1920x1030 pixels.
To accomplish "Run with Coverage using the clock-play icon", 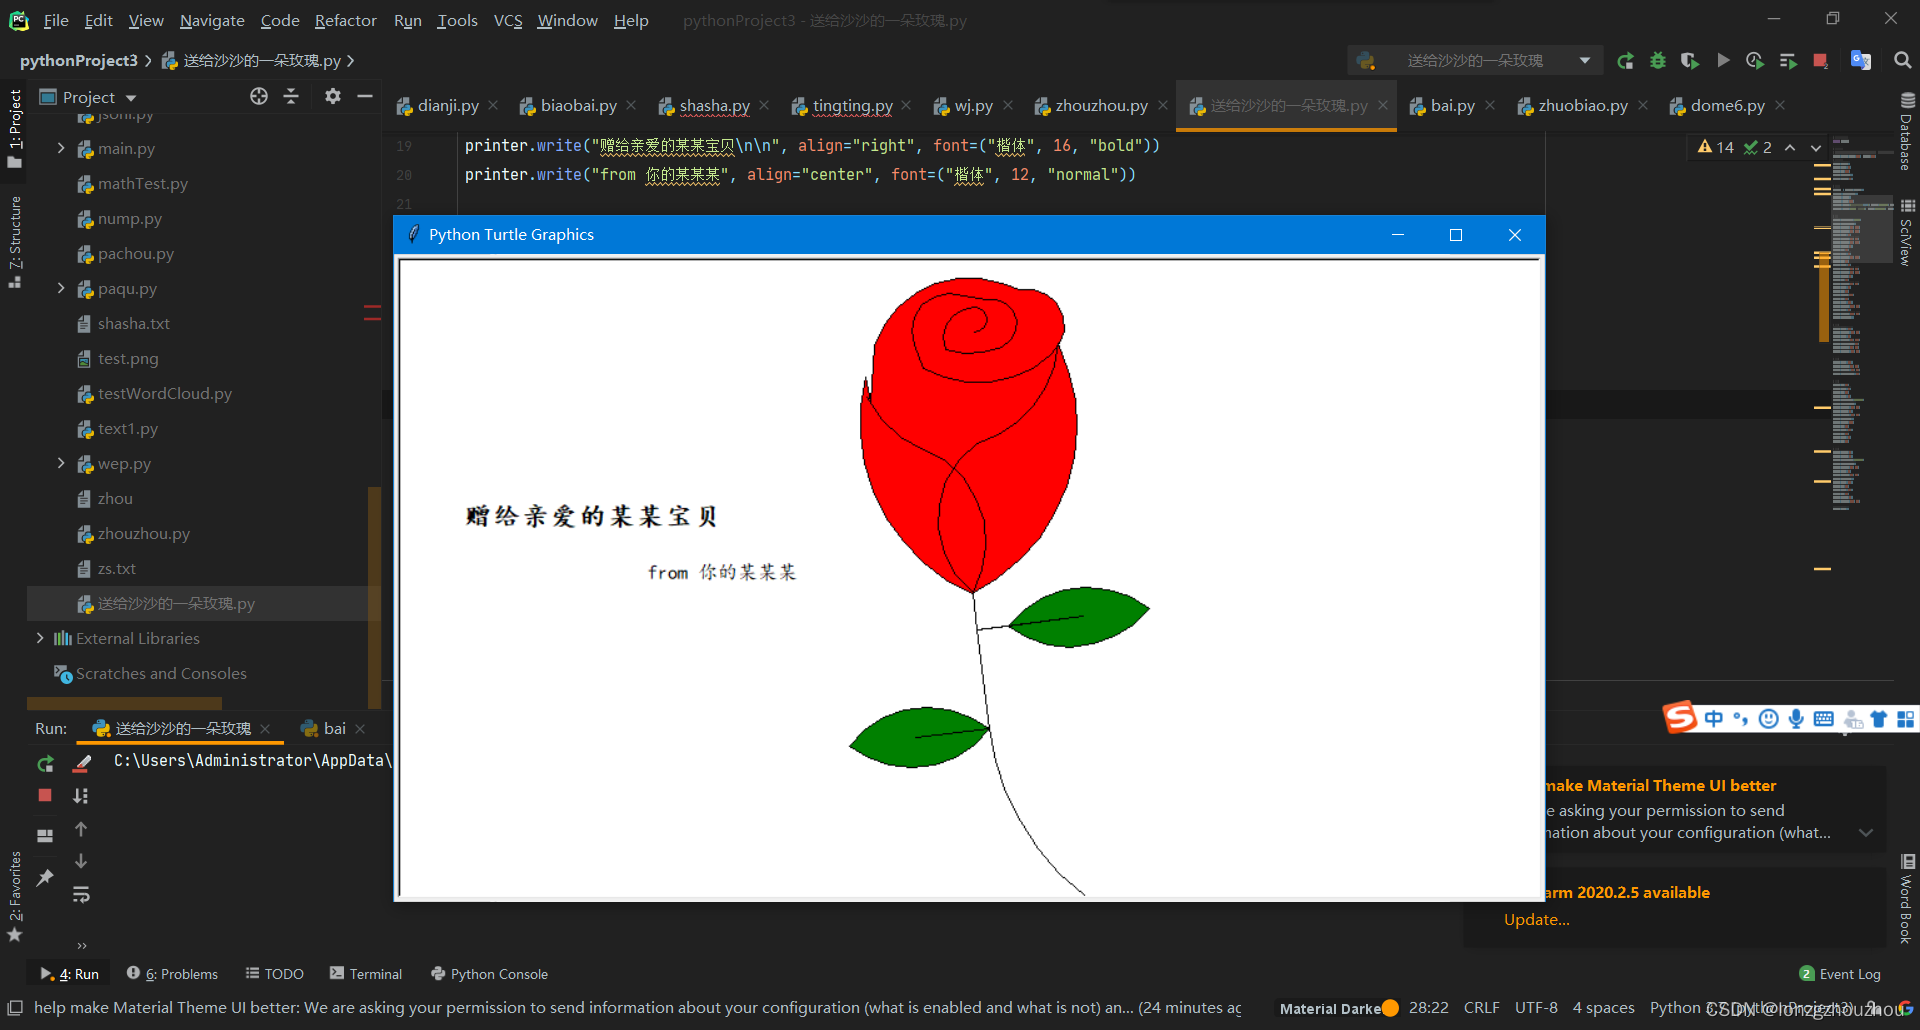I will [x=1753, y=60].
